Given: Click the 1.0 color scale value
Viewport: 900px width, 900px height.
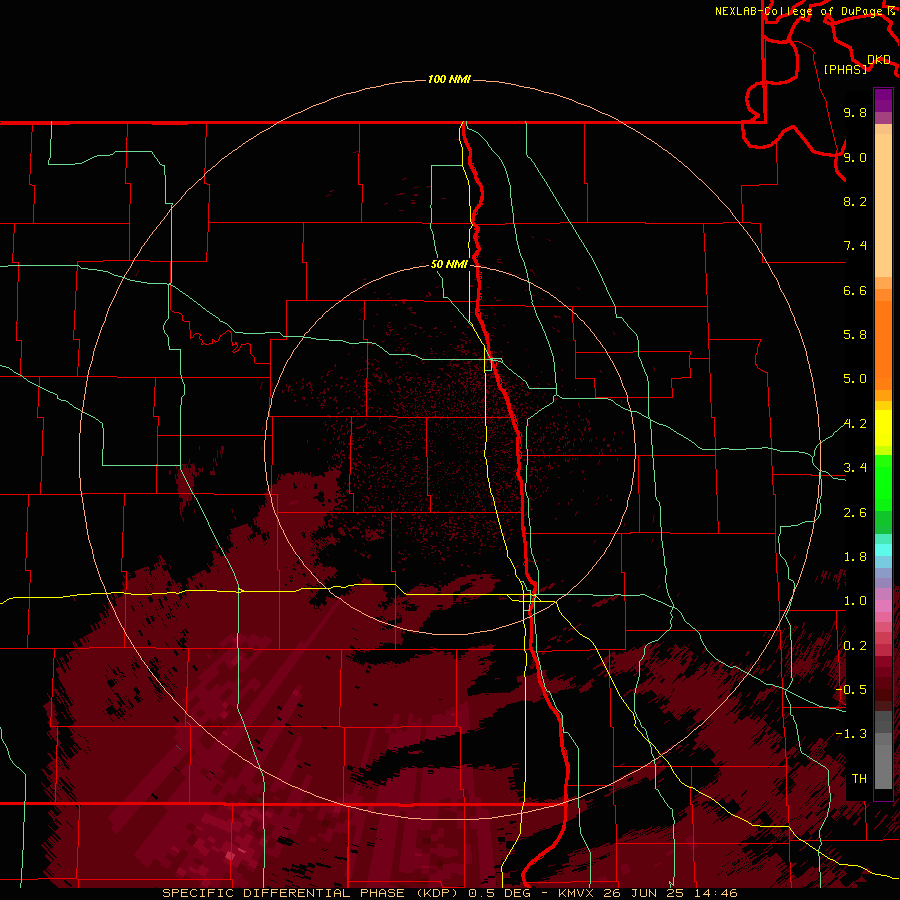Looking at the screenshot, I should (x=855, y=601).
